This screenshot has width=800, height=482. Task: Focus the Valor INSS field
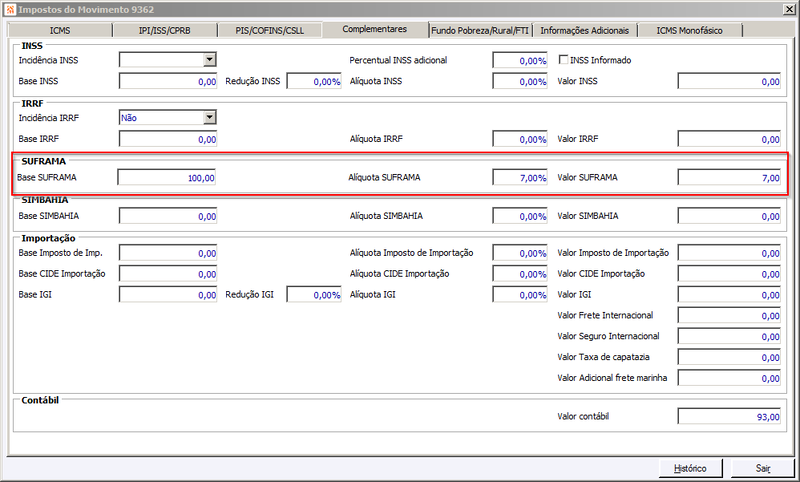[x=729, y=81]
